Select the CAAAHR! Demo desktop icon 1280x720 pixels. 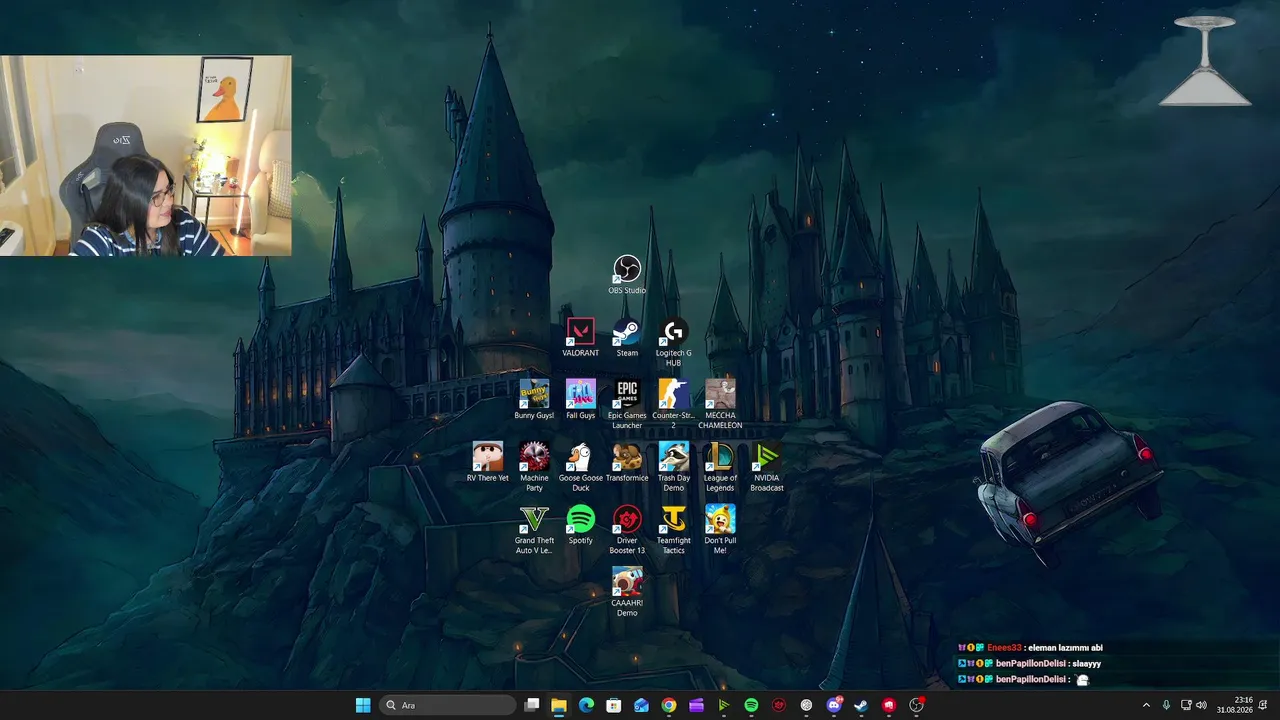click(x=627, y=592)
